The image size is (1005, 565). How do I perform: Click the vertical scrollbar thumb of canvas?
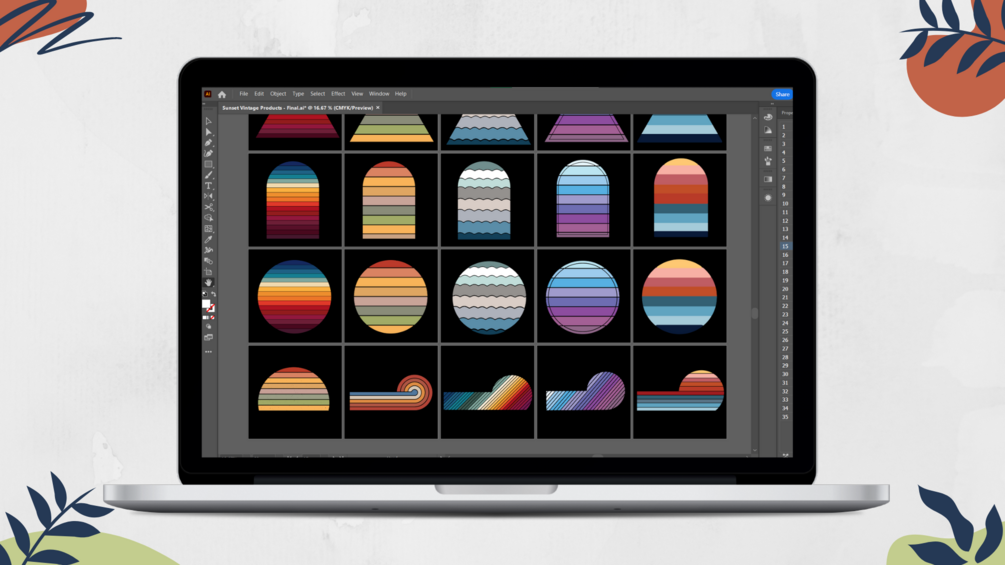click(x=754, y=313)
